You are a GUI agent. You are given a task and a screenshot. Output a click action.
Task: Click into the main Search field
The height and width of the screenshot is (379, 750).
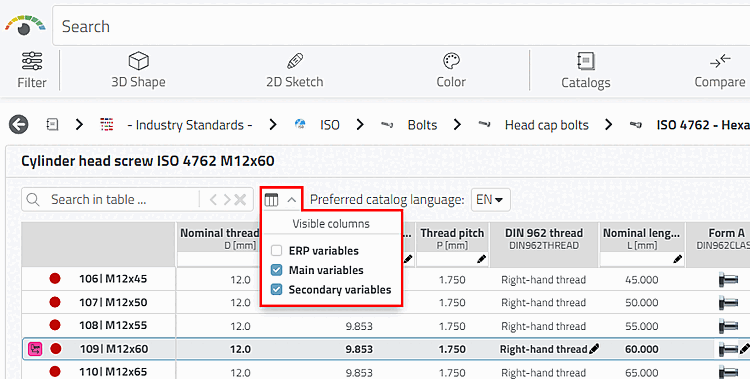click(x=401, y=26)
